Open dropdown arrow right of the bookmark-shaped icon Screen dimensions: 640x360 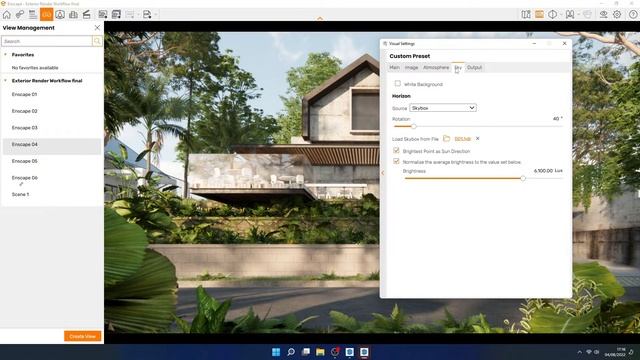[578, 15]
